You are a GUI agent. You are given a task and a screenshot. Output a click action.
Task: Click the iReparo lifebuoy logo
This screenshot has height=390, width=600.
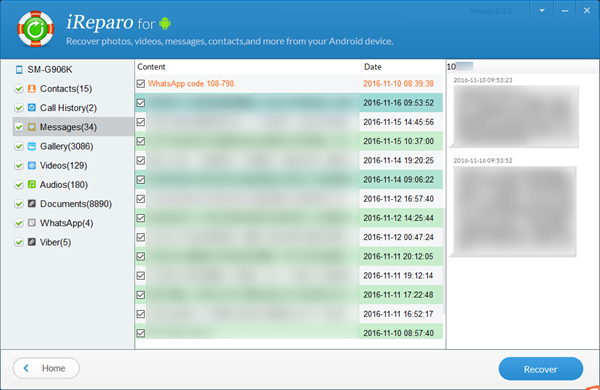36,29
